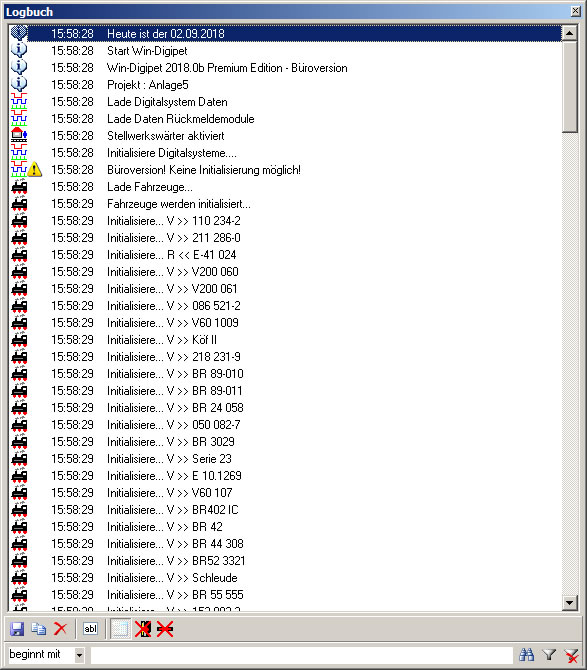Click the warning icon next to Büroversion entry
The width and height of the screenshot is (587, 670).
coord(35,170)
